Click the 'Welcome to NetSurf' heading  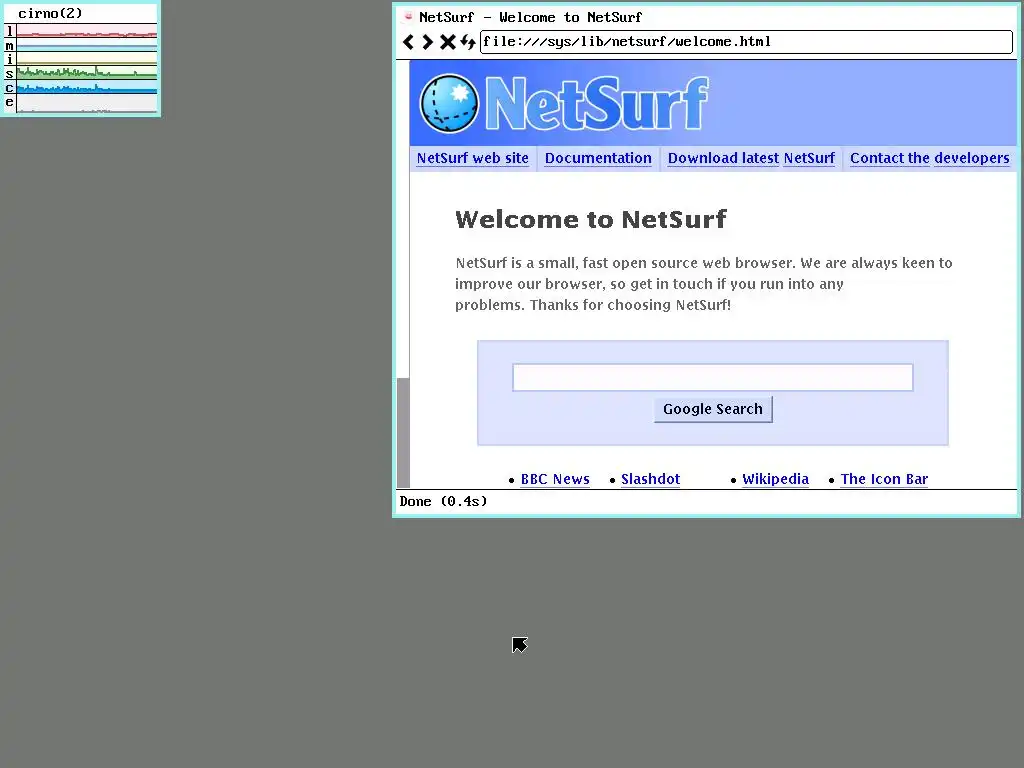[590, 219]
